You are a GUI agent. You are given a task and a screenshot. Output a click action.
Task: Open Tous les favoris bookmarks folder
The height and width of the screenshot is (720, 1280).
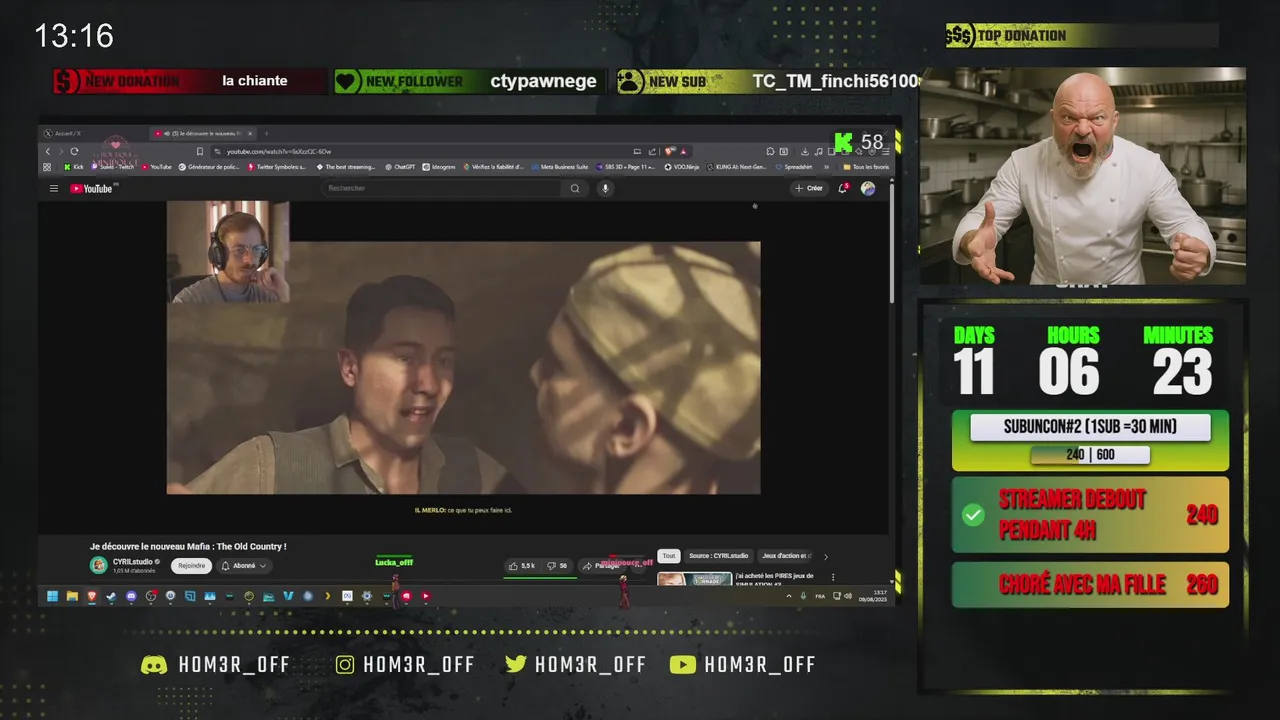(x=866, y=167)
